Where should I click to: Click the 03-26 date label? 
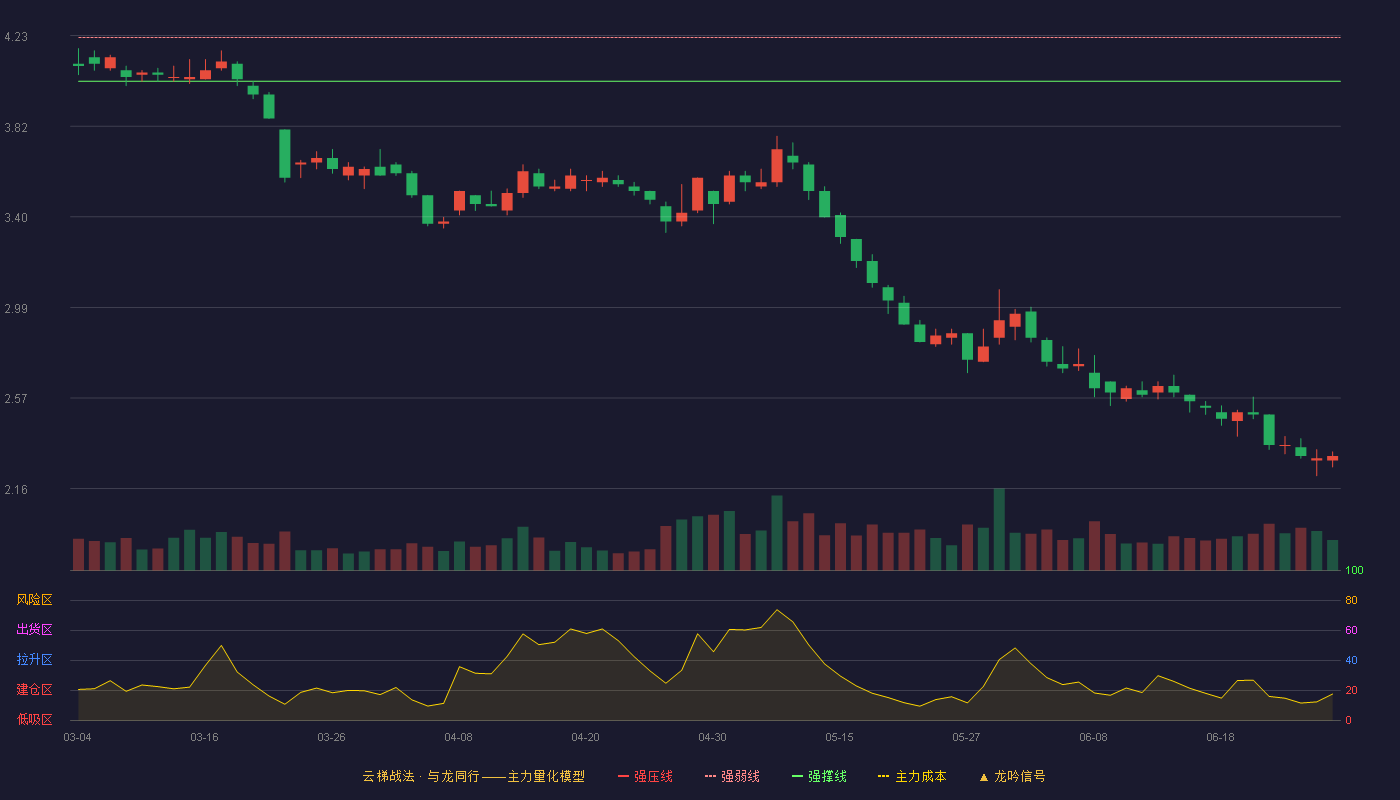coord(331,737)
